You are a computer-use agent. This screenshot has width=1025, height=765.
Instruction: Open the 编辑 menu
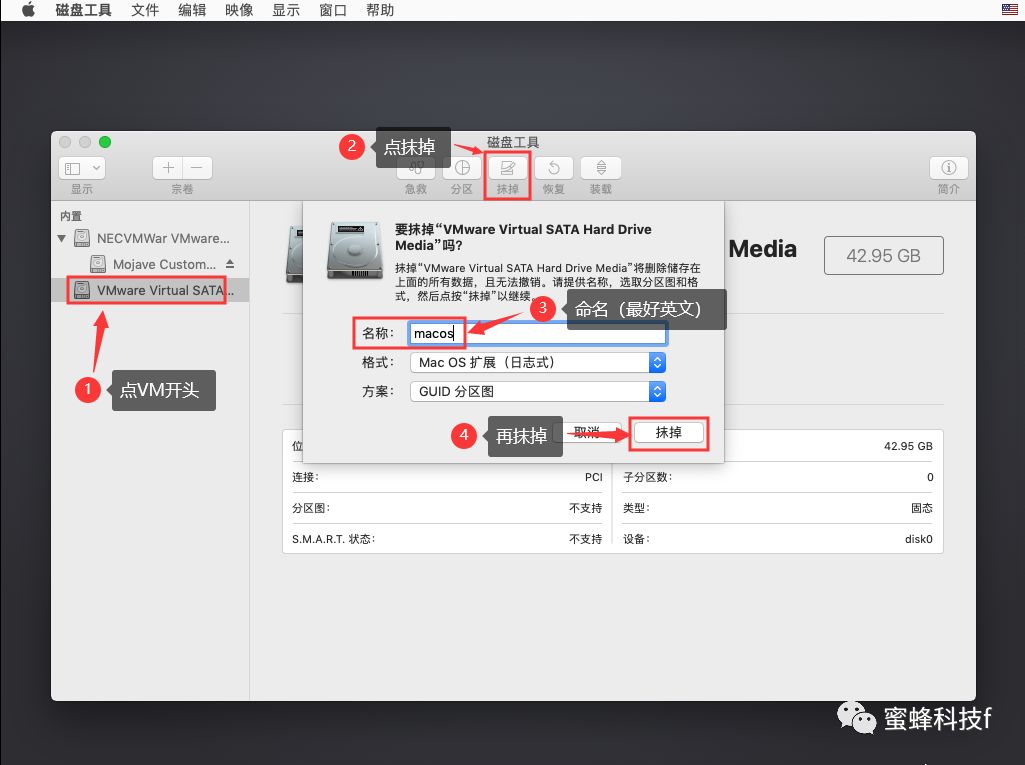coord(192,10)
